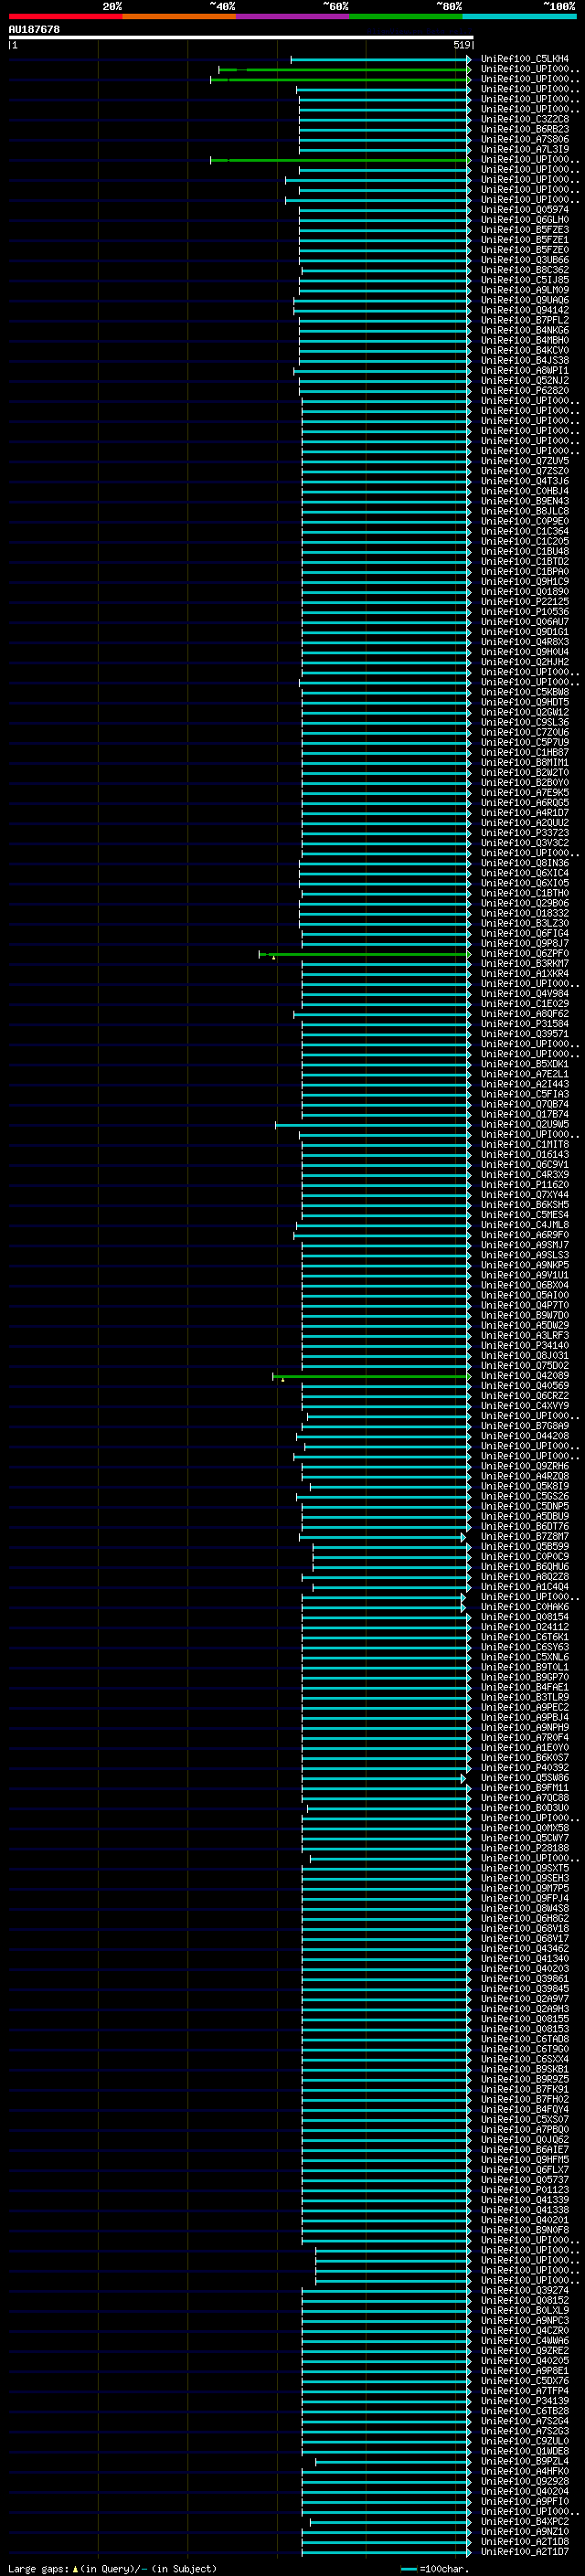Screen dimensions: 585x2576
Task: Click the cyan ~100% identity legend bar
Action: pyautogui.click(x=519, y=16)
